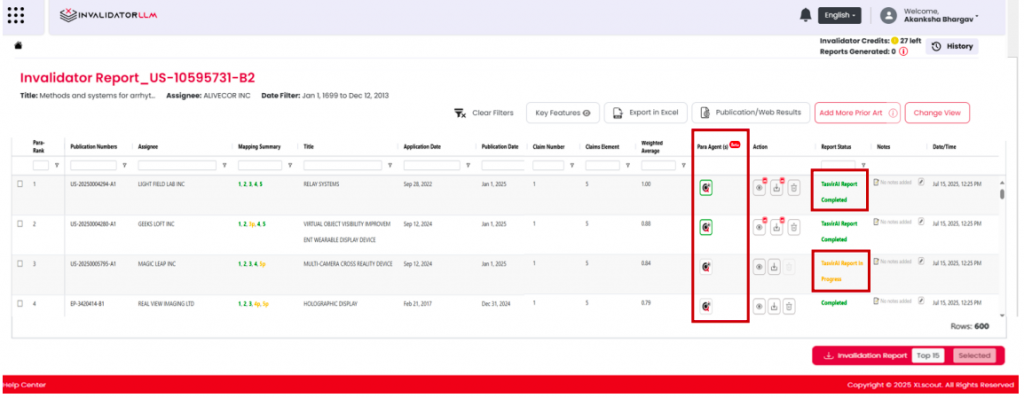The height and width of the screenshot is (398, 1024).
Task: Open Report Status column filter icon
Action: click(x=864, y=165)
